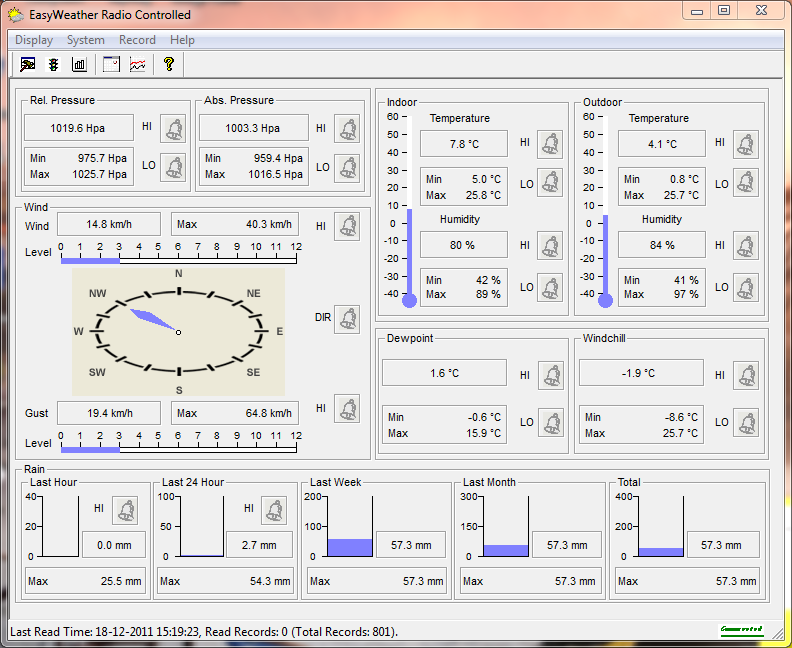This screenshot has height=648, width=792.
Task: Click the 84 % outdoor humidity value
Action: pyautogui.click(x=662, y=245)
